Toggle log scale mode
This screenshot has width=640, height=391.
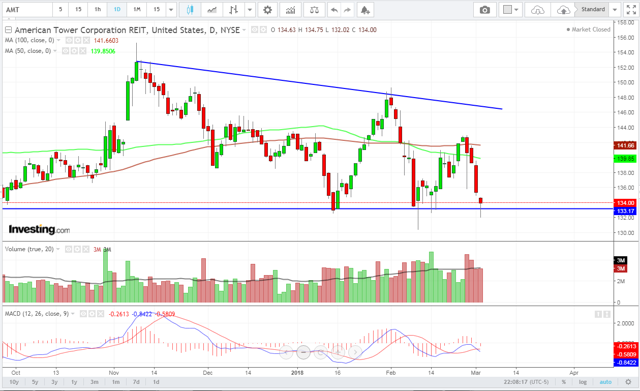[x=582, y=382]
